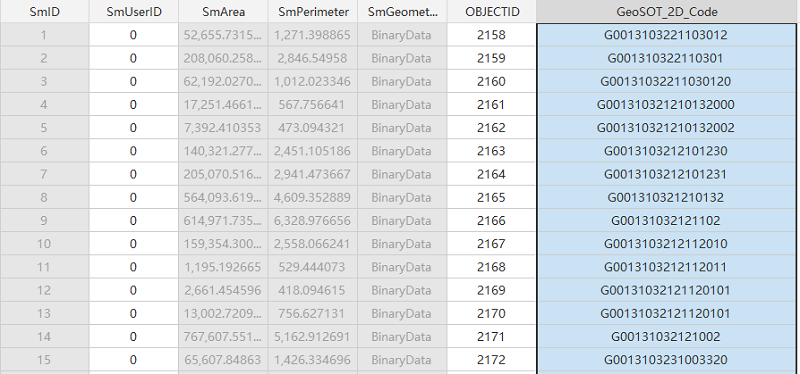The image size is (800, 374).
Task: Click OBJECTID cell 2171
Action: tap(492, 337)
